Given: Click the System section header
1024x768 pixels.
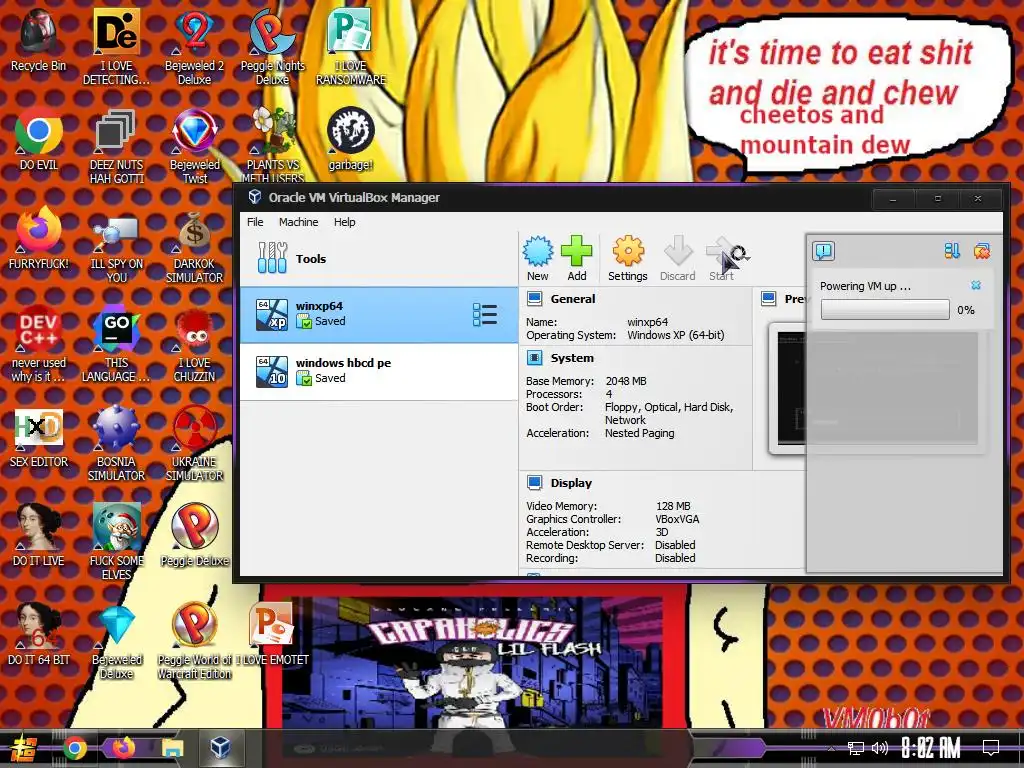Looking at the screenshot, I should [572, 358].
